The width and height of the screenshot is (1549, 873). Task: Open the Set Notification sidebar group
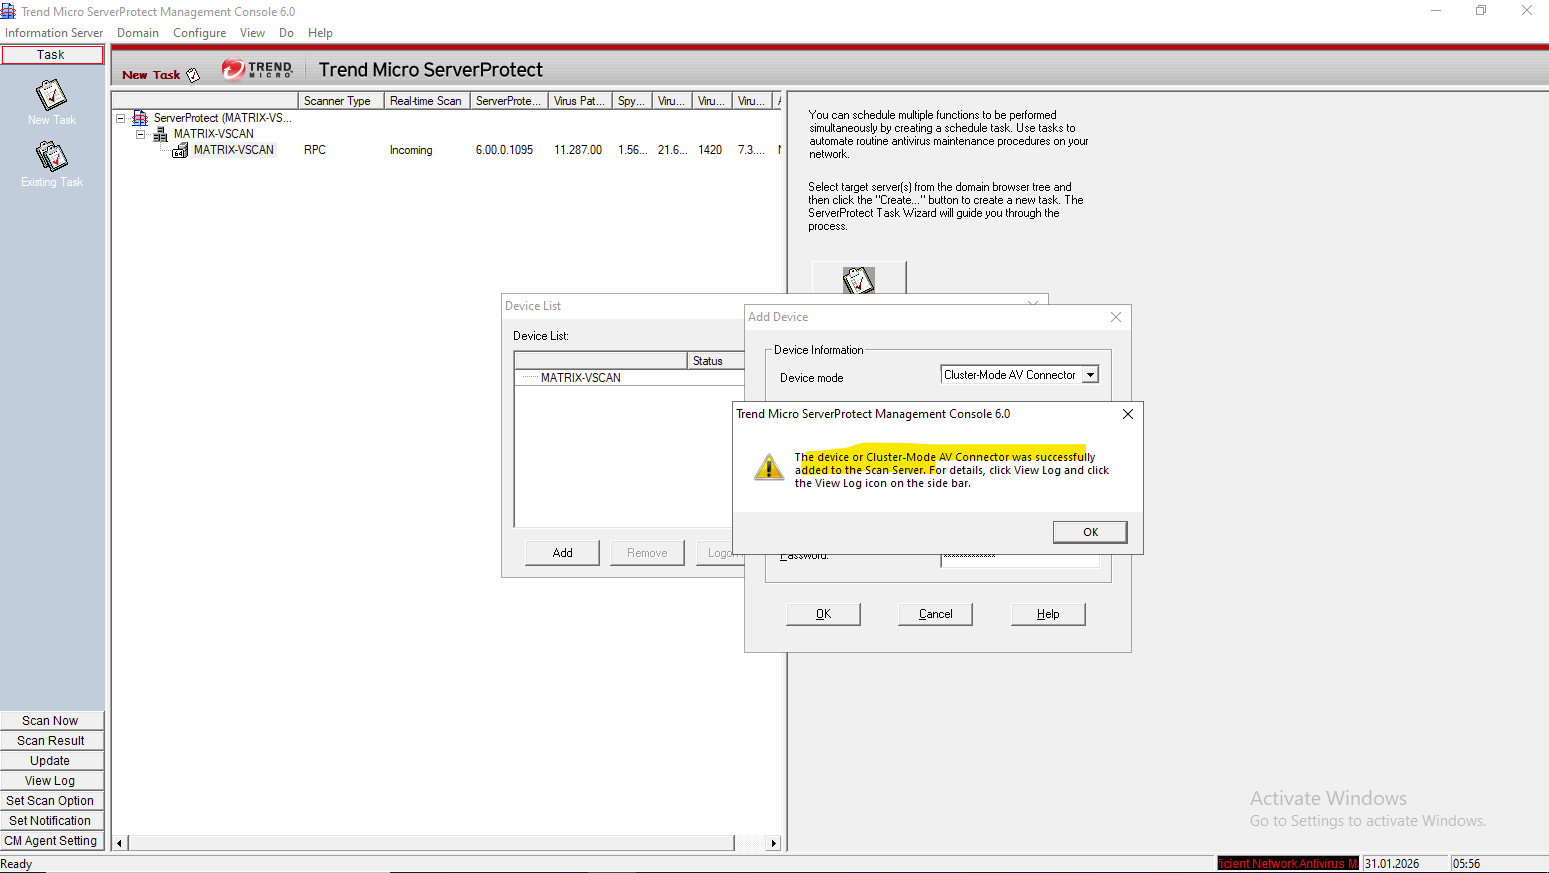52,821
